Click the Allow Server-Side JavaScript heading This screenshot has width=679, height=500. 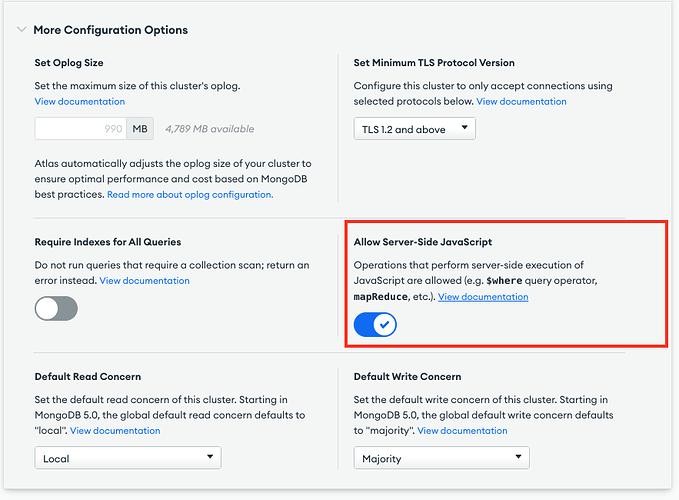coord(422,242)
